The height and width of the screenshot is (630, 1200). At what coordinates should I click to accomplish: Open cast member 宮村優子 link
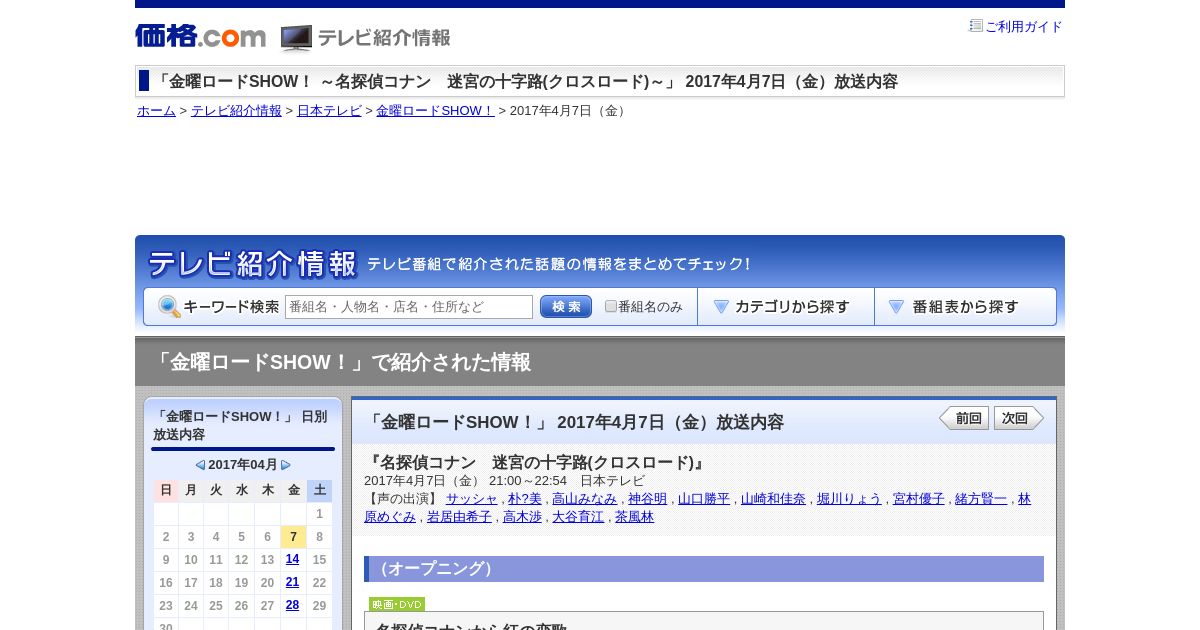tap(919, 499)
